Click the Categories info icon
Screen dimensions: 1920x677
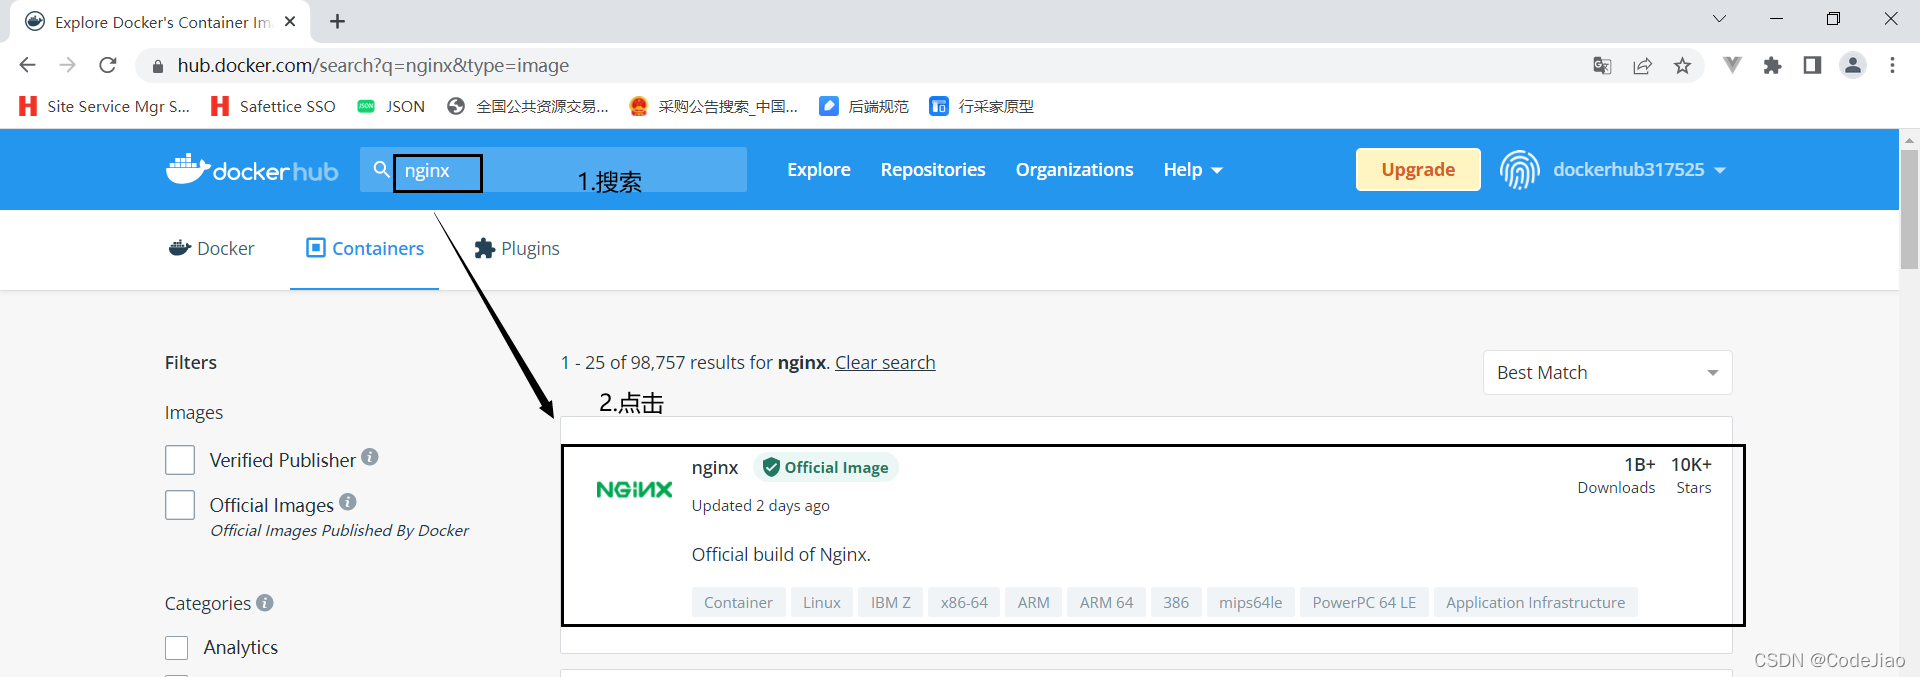pyautogui.click(x=265, y=603)
